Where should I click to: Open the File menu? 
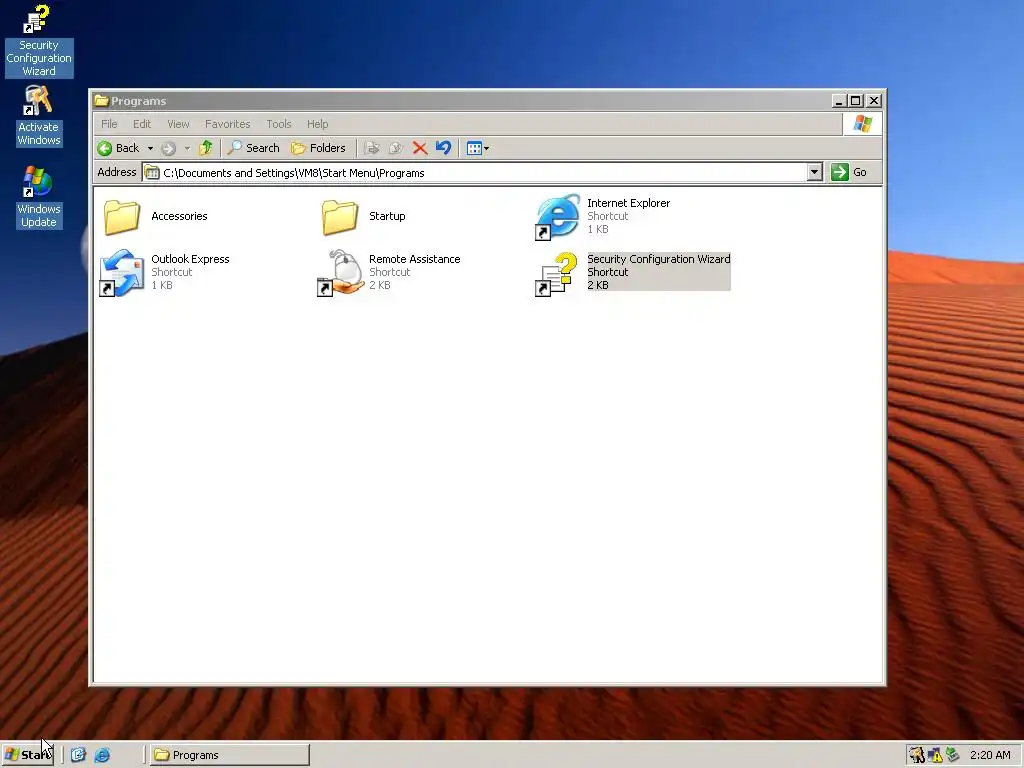(109, 124)
